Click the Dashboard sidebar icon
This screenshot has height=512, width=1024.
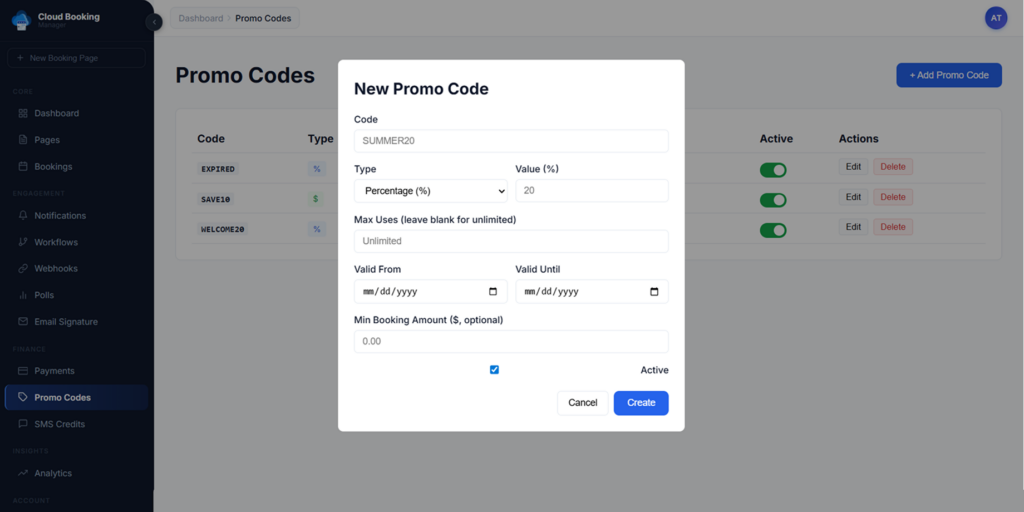click(23, 113)
